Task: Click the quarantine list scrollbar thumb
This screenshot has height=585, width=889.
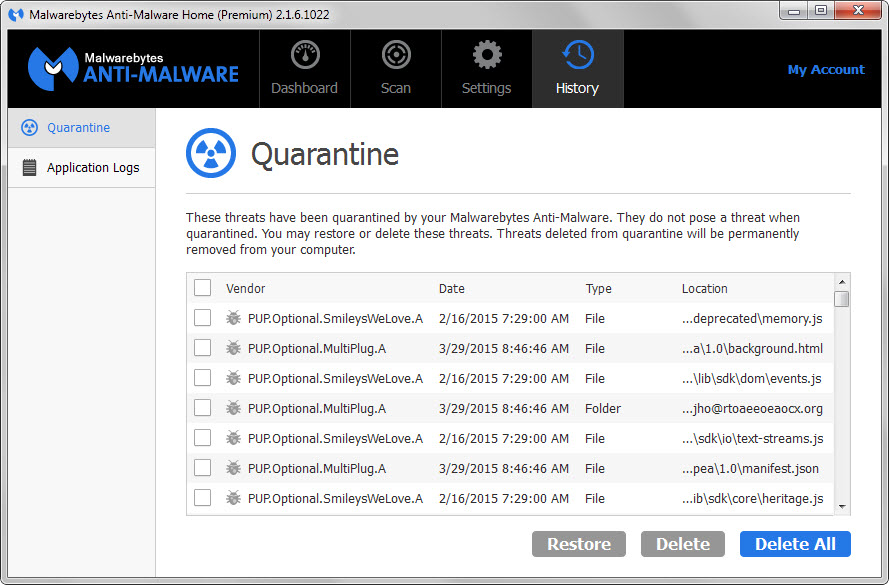Action: pos(842,299)
